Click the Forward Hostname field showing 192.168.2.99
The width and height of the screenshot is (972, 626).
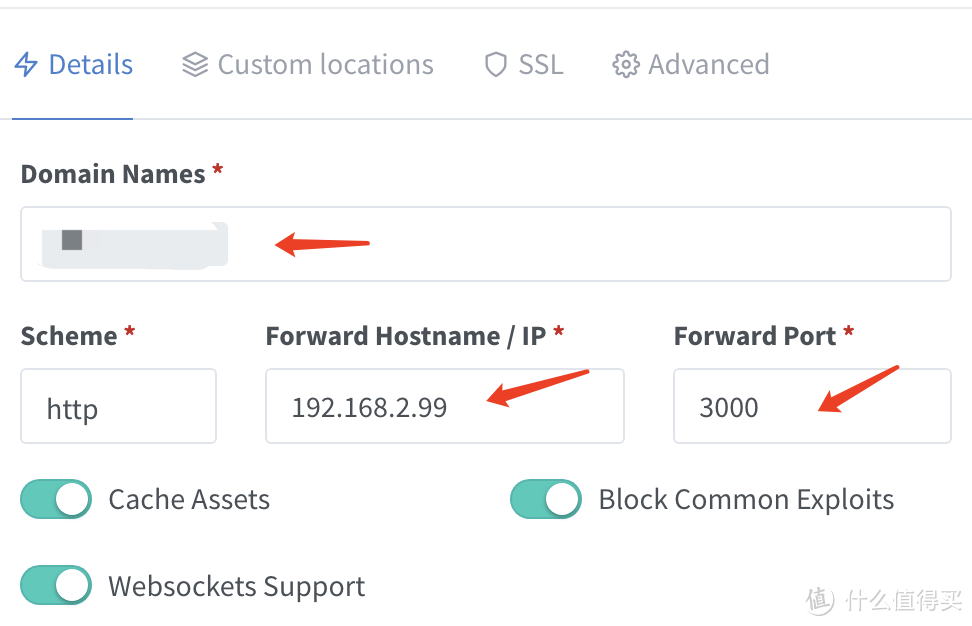click(444, 406)
